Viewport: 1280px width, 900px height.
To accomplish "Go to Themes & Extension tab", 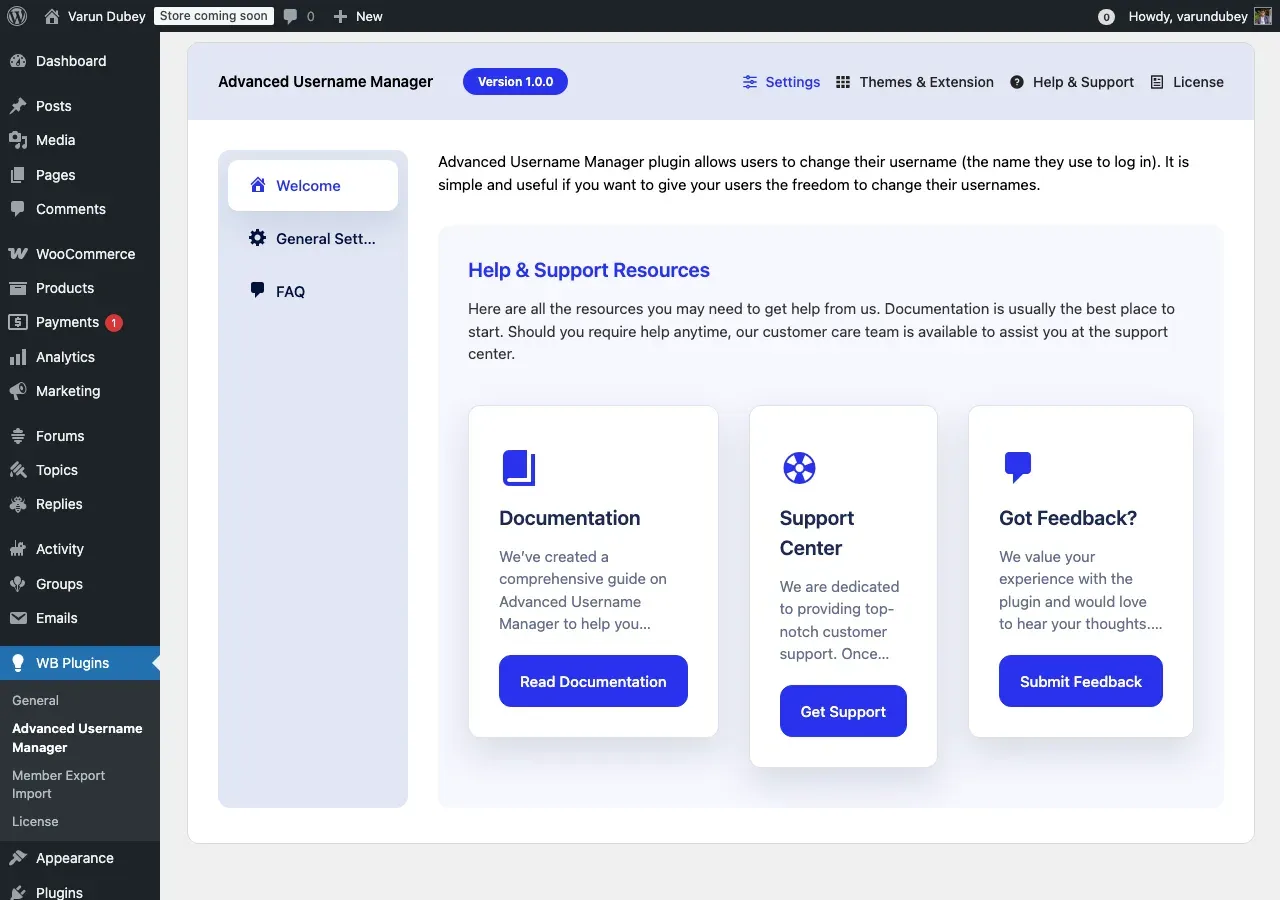I will pos(915,82).
